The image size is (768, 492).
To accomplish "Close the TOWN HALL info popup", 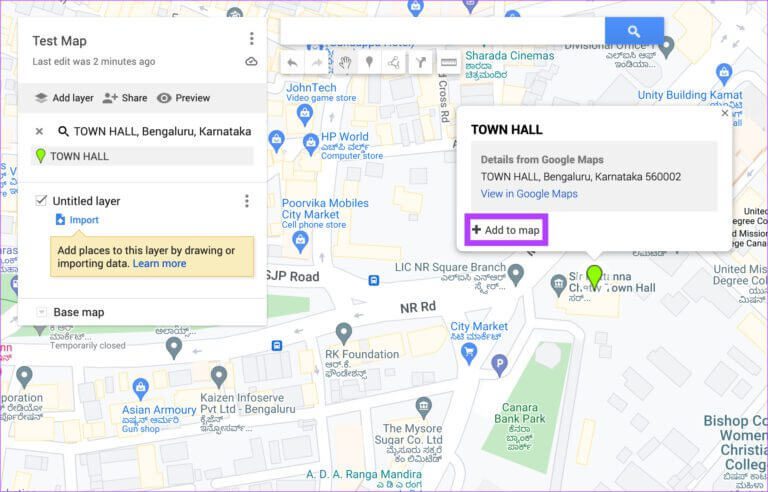I will click(725, 113).
